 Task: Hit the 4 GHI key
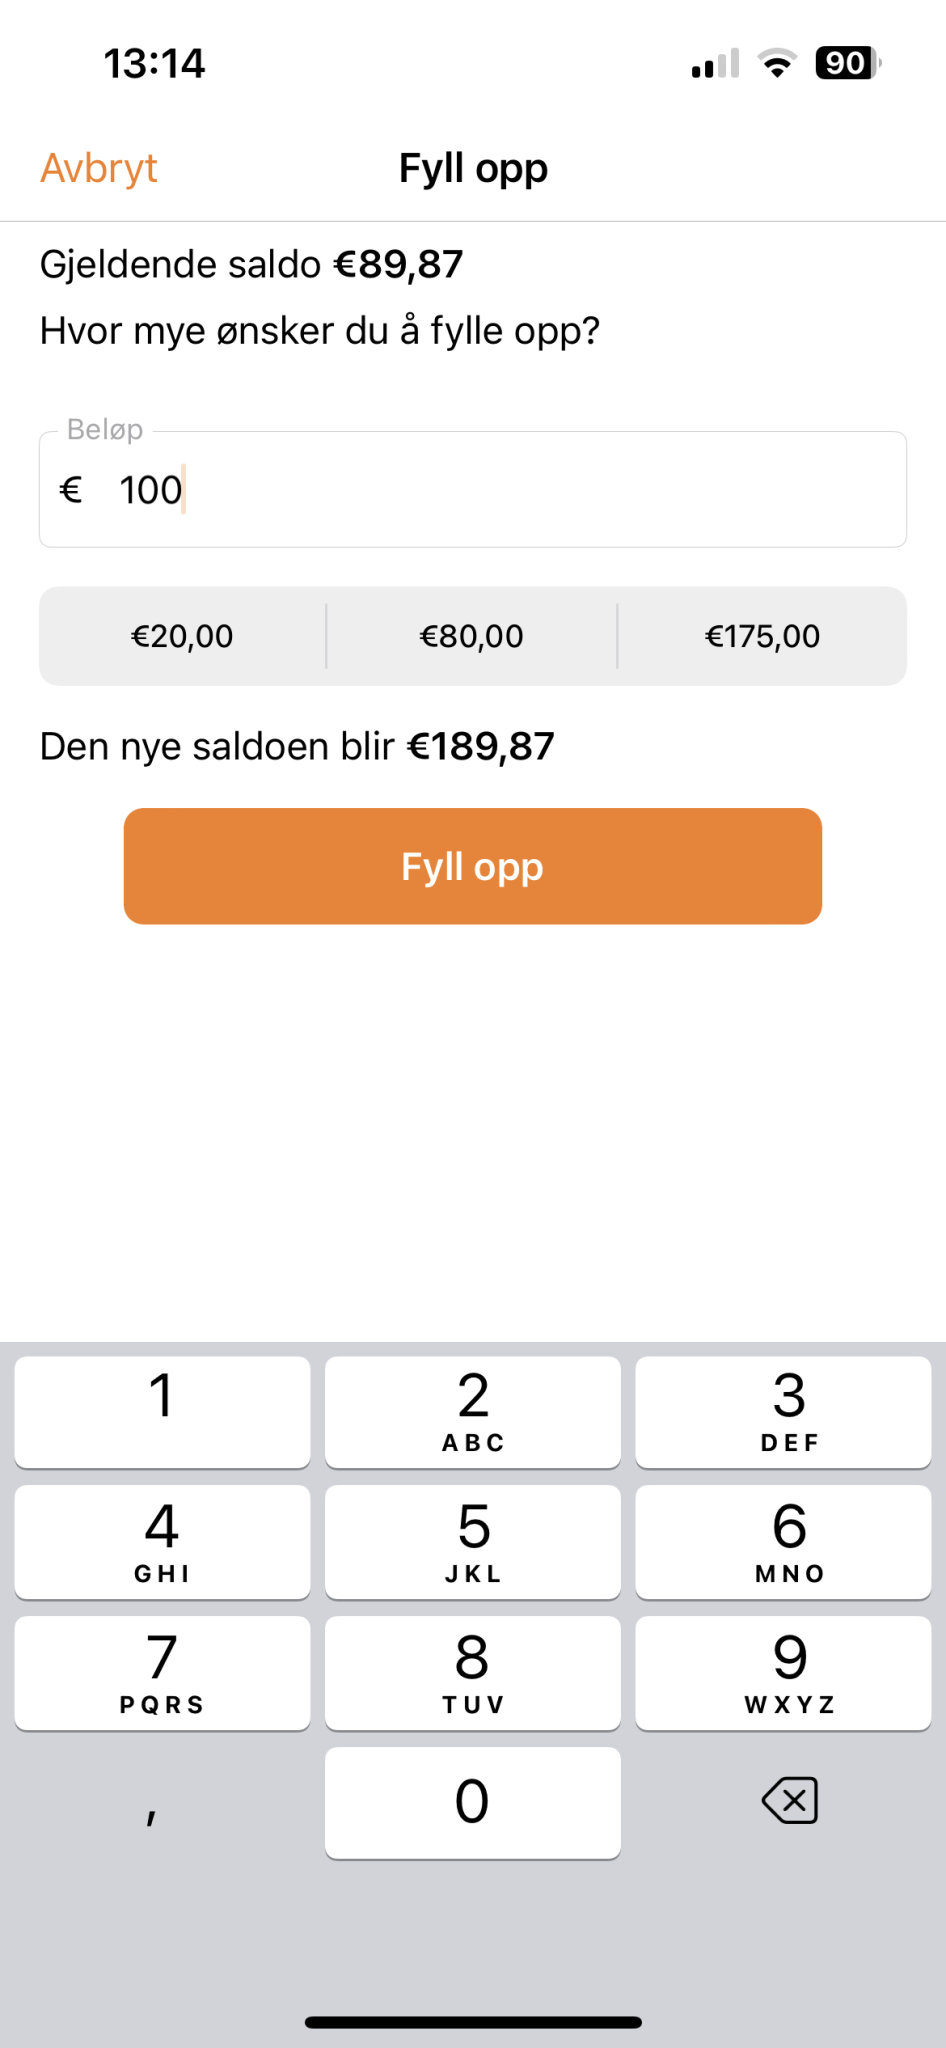click(162, 1542)
